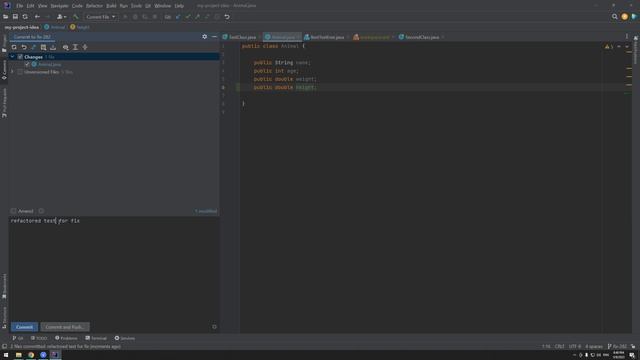Open Commit panel gear options

(204, 37)
